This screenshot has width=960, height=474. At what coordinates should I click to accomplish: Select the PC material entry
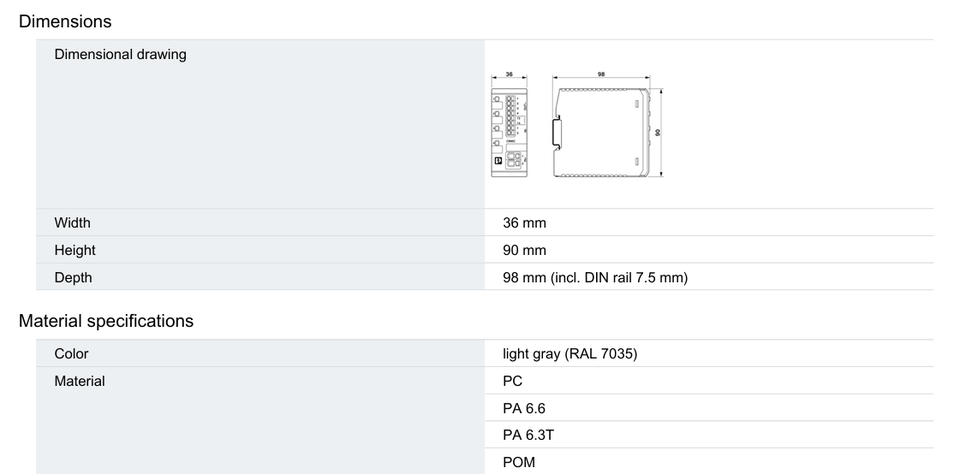512,381
